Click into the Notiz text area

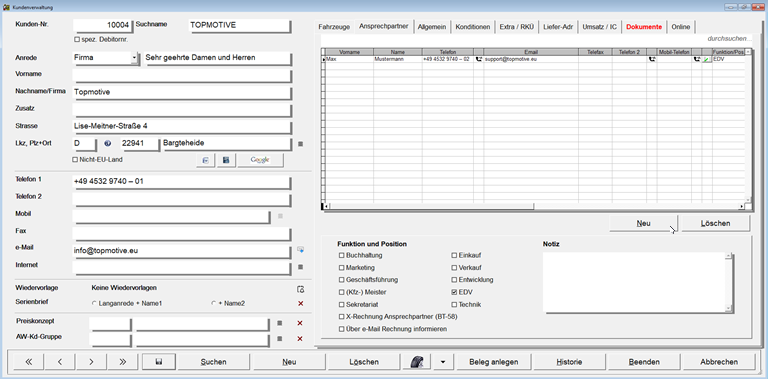tap(634, 282)
